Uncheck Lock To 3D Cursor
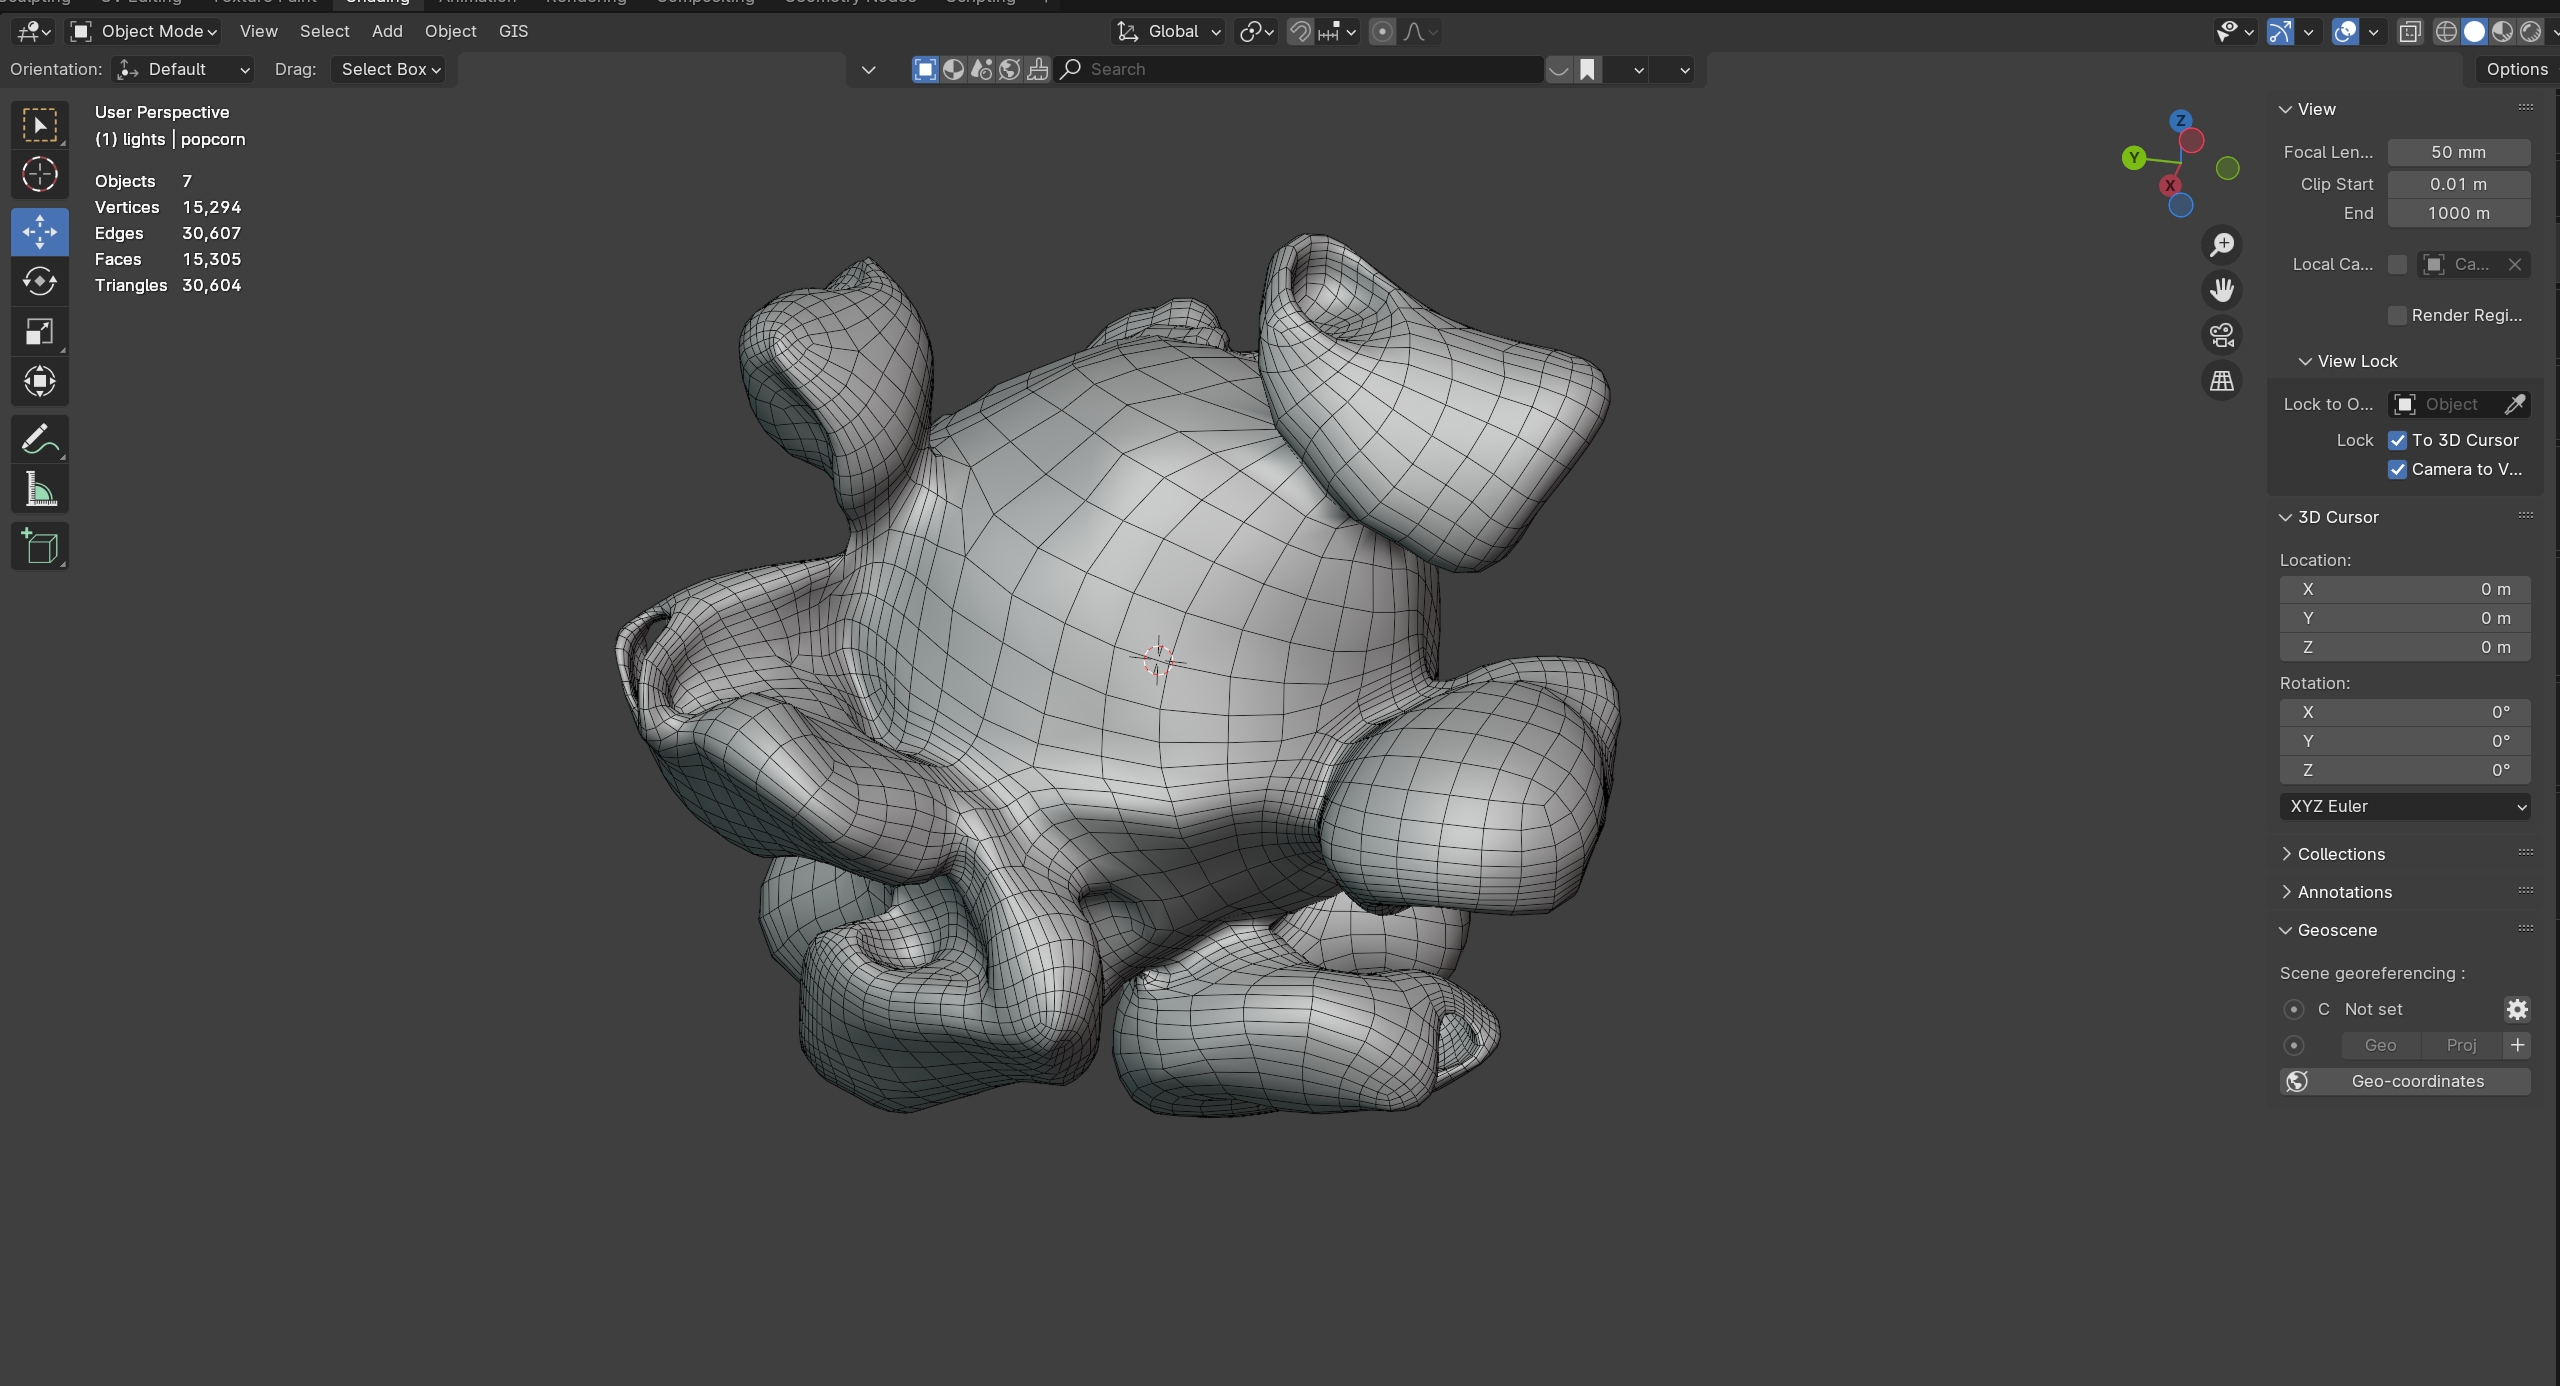This screenshot has height=1386, width=2560. 2398,440
